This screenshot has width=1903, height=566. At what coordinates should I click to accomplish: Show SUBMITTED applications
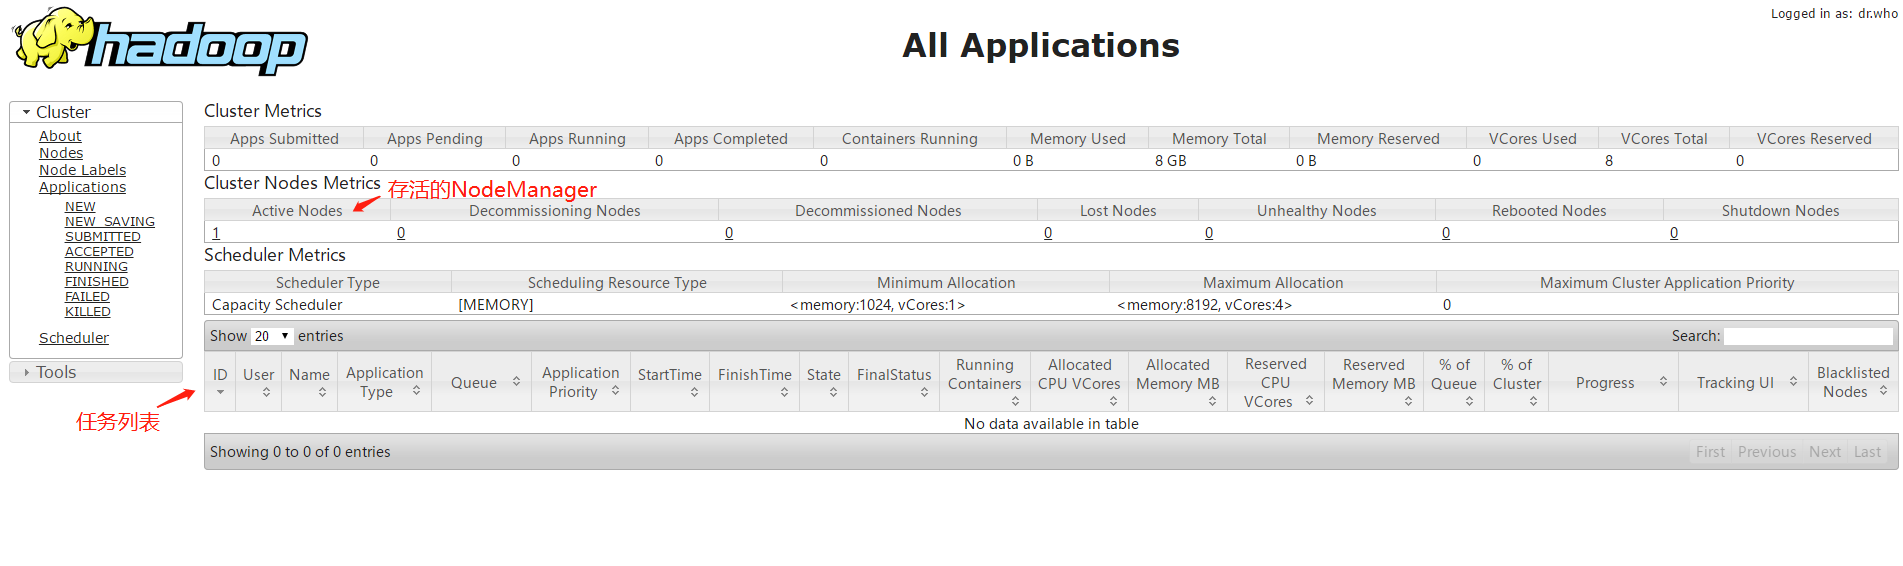pos(103,237)
